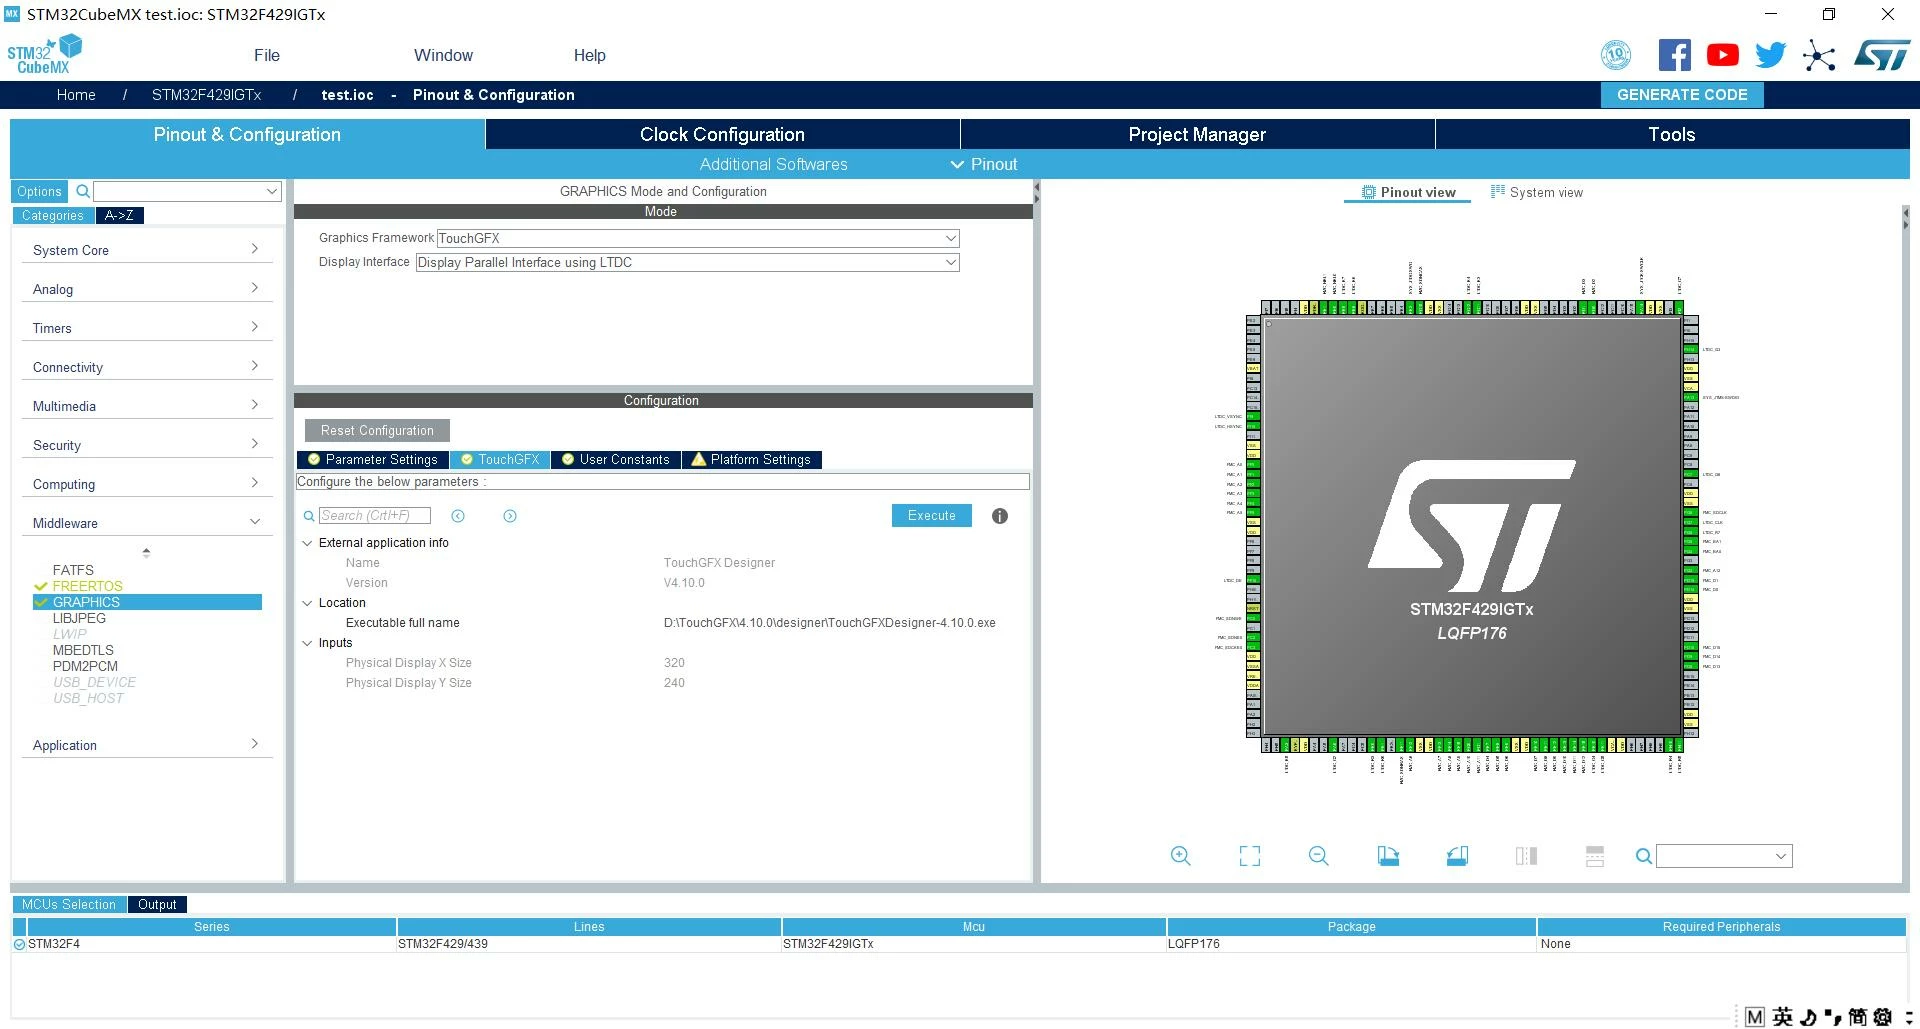
Task: Expand the Connectivity category
Action: [146, 367]
